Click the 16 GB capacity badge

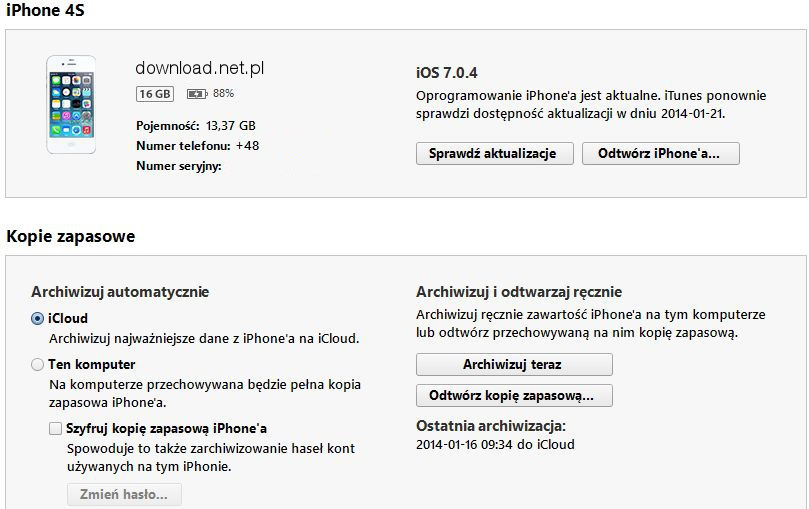155,94
